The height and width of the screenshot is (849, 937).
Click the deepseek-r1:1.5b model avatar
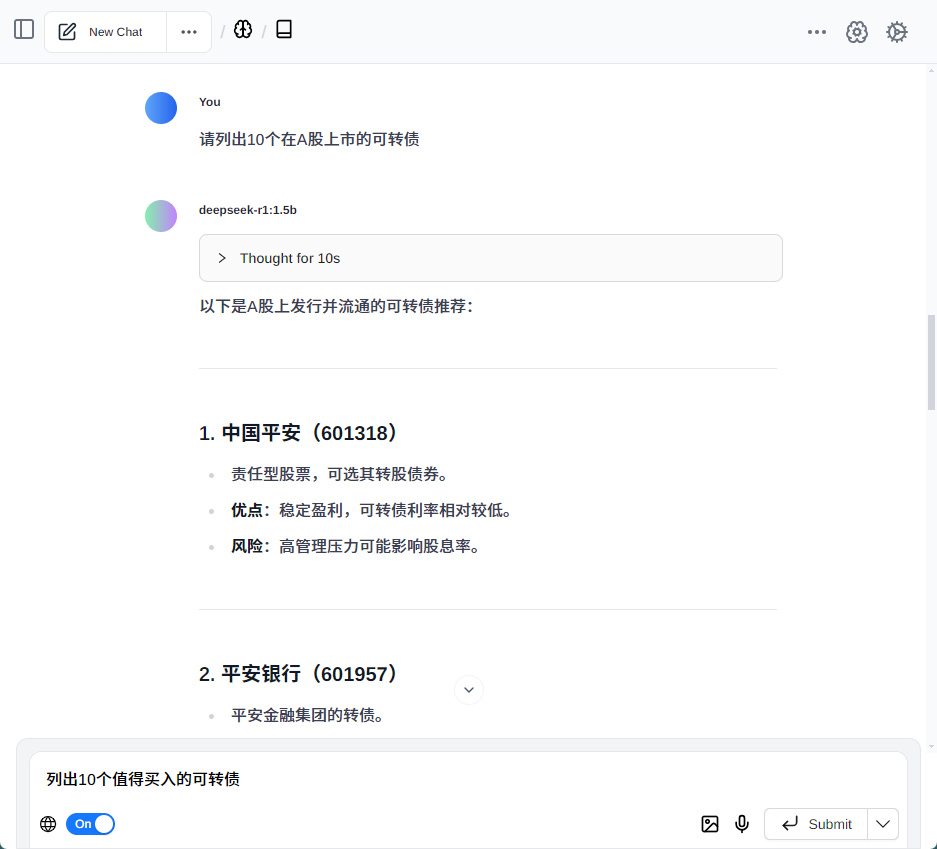pyautogui.click(x=161, y=216)
